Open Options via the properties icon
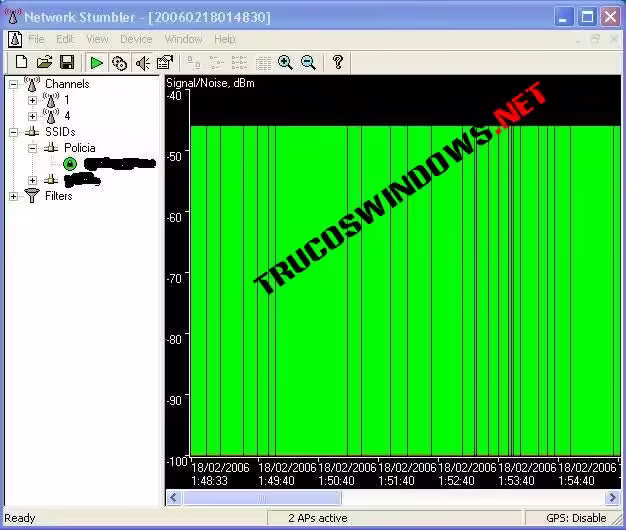This screenshot has height=530, width=626. 165,62
